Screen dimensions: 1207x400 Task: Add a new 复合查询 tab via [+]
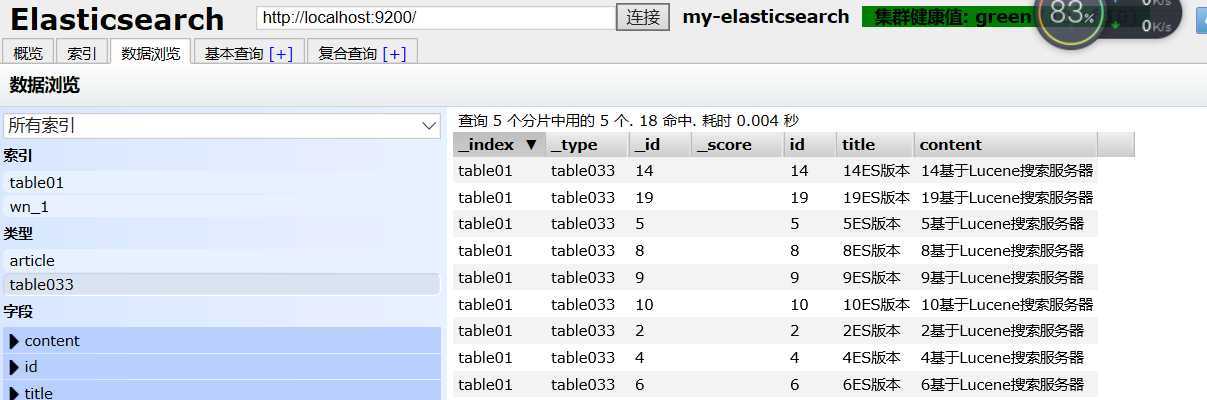coord(394,53)
